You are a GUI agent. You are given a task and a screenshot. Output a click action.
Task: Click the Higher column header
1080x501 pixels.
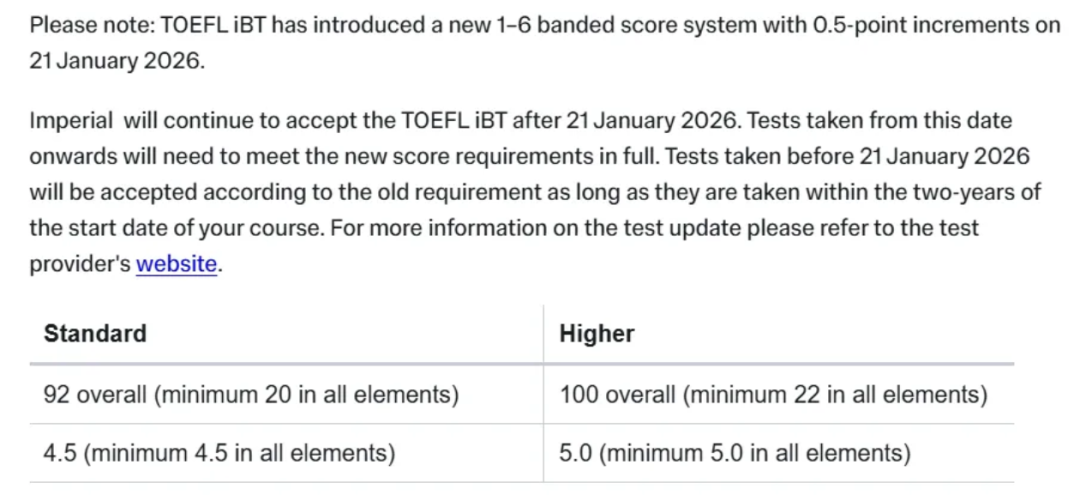(x=597, y=333)
